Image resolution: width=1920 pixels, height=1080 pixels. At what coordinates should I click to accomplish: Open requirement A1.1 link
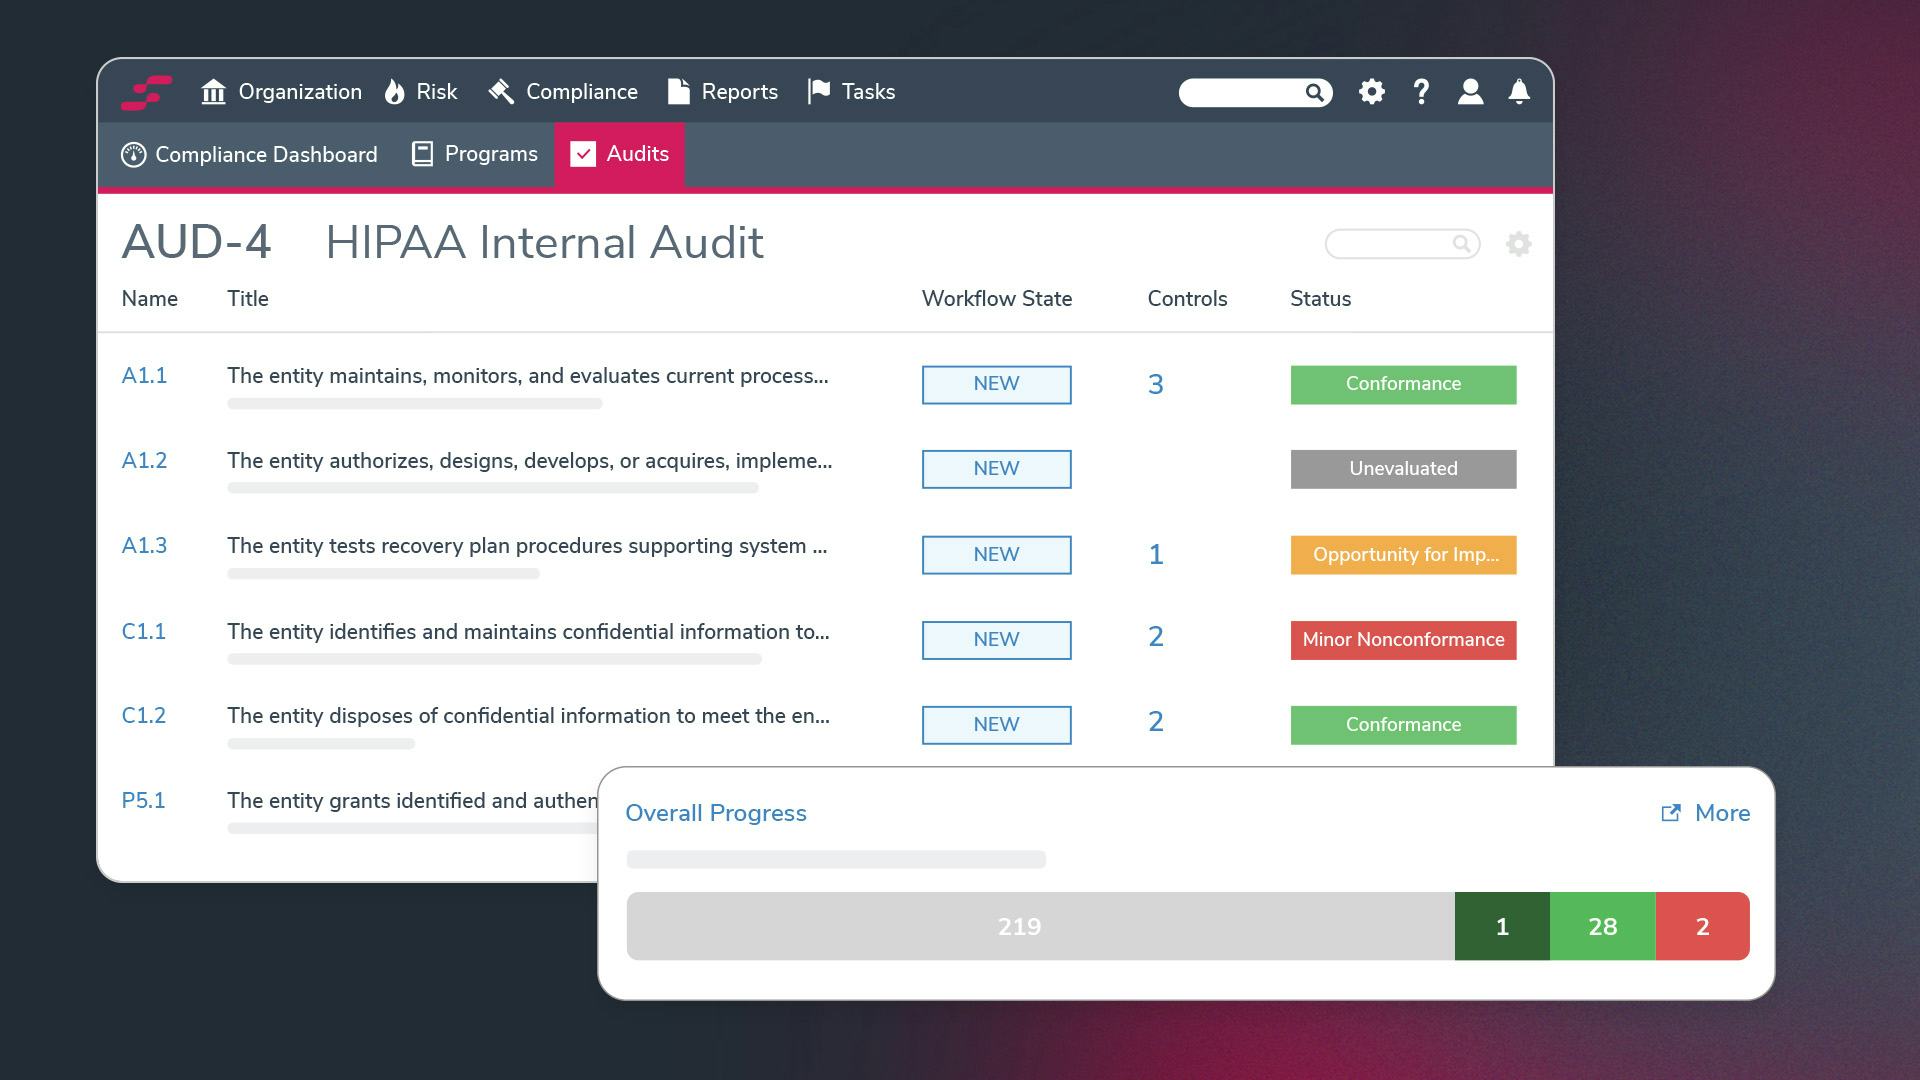point(144,376)
